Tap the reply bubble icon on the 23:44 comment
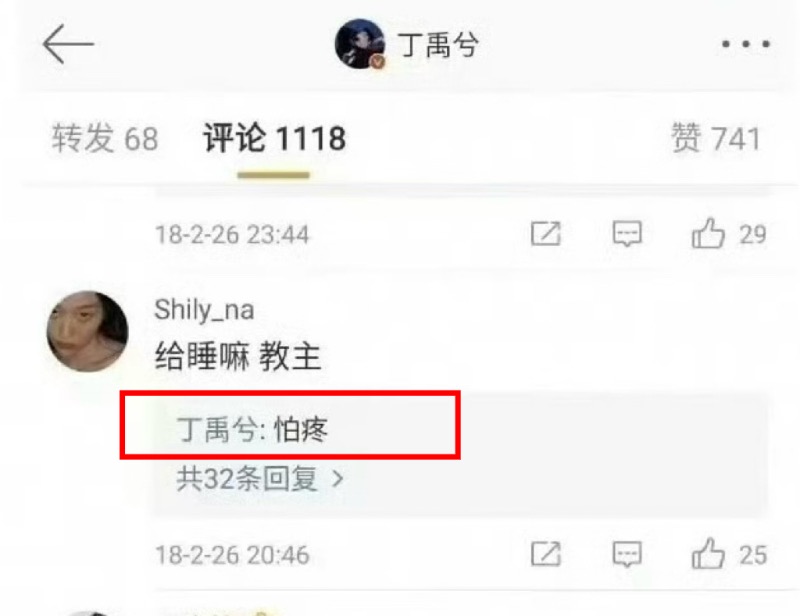The height and width of the screenshot is (616, 800). click(x=627, y=234)
